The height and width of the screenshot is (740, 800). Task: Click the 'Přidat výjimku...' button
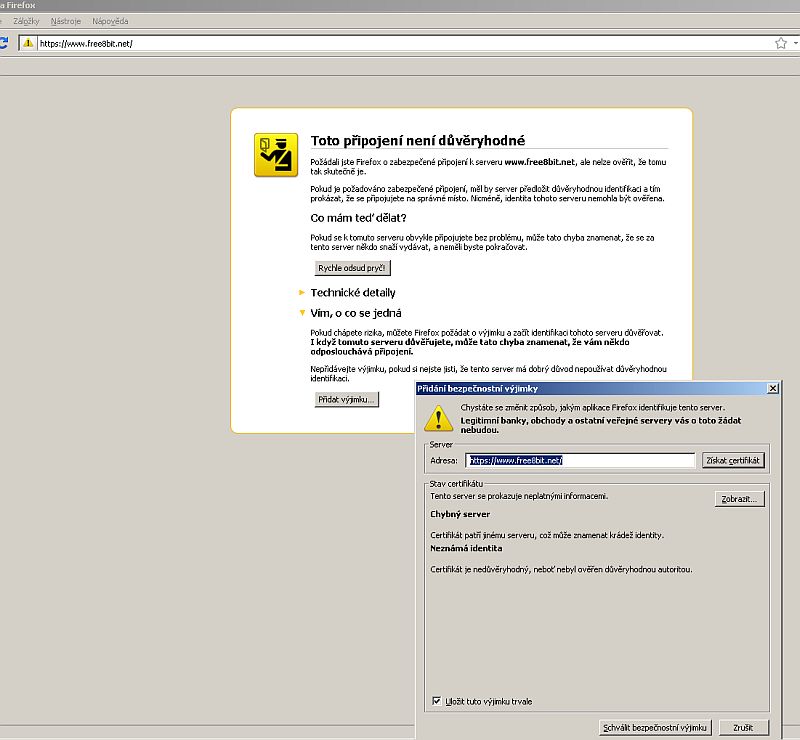click(346, 399)
